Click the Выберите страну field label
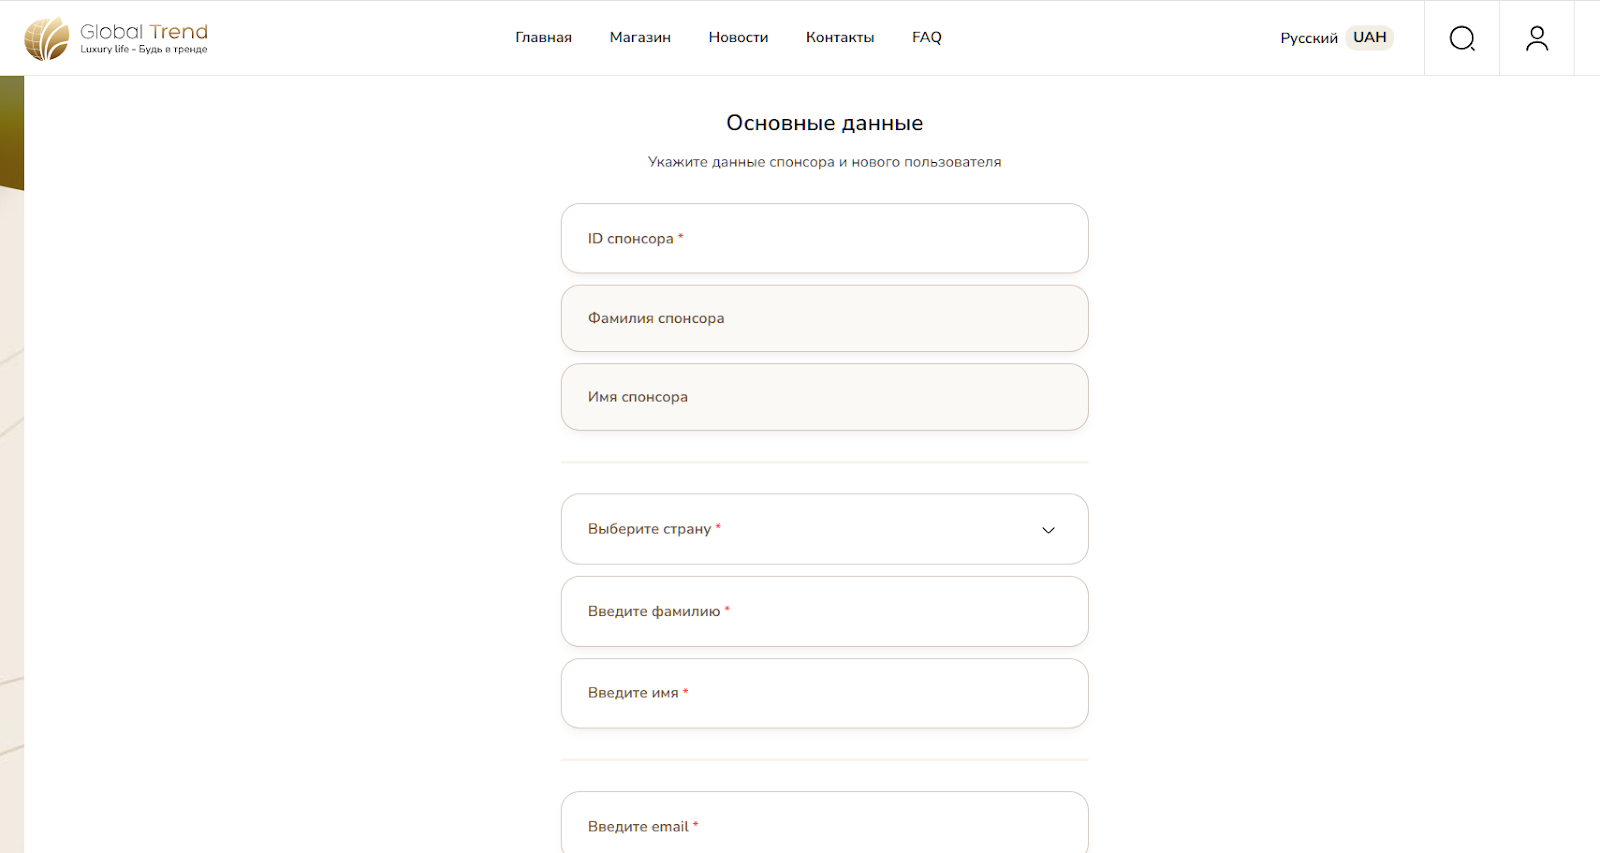The height and width of the screenshot is (853, 1600). point(650,529)
